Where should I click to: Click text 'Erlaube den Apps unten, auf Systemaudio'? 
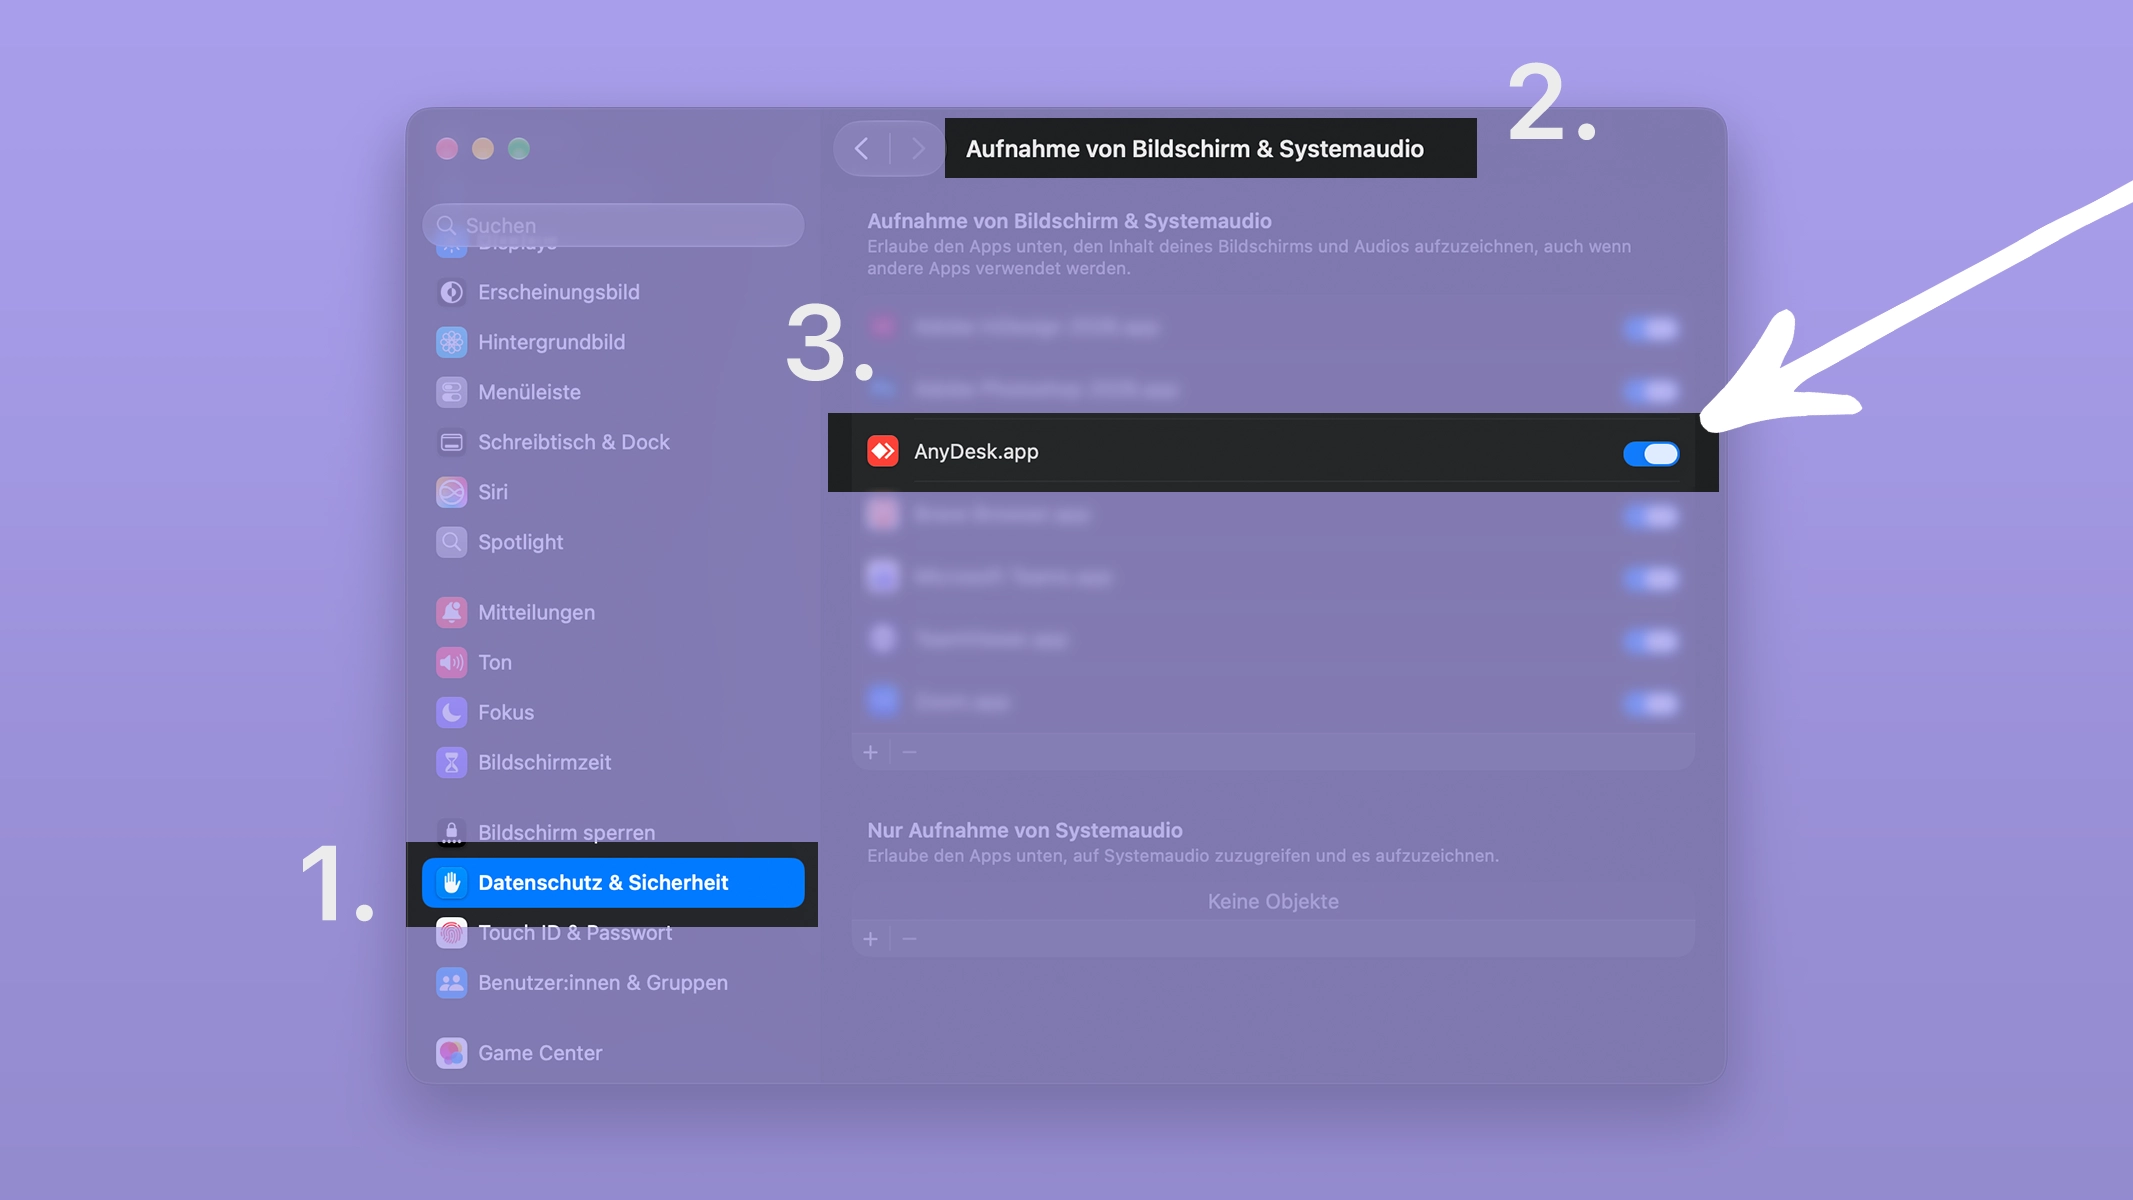(x=1182, y=856)
